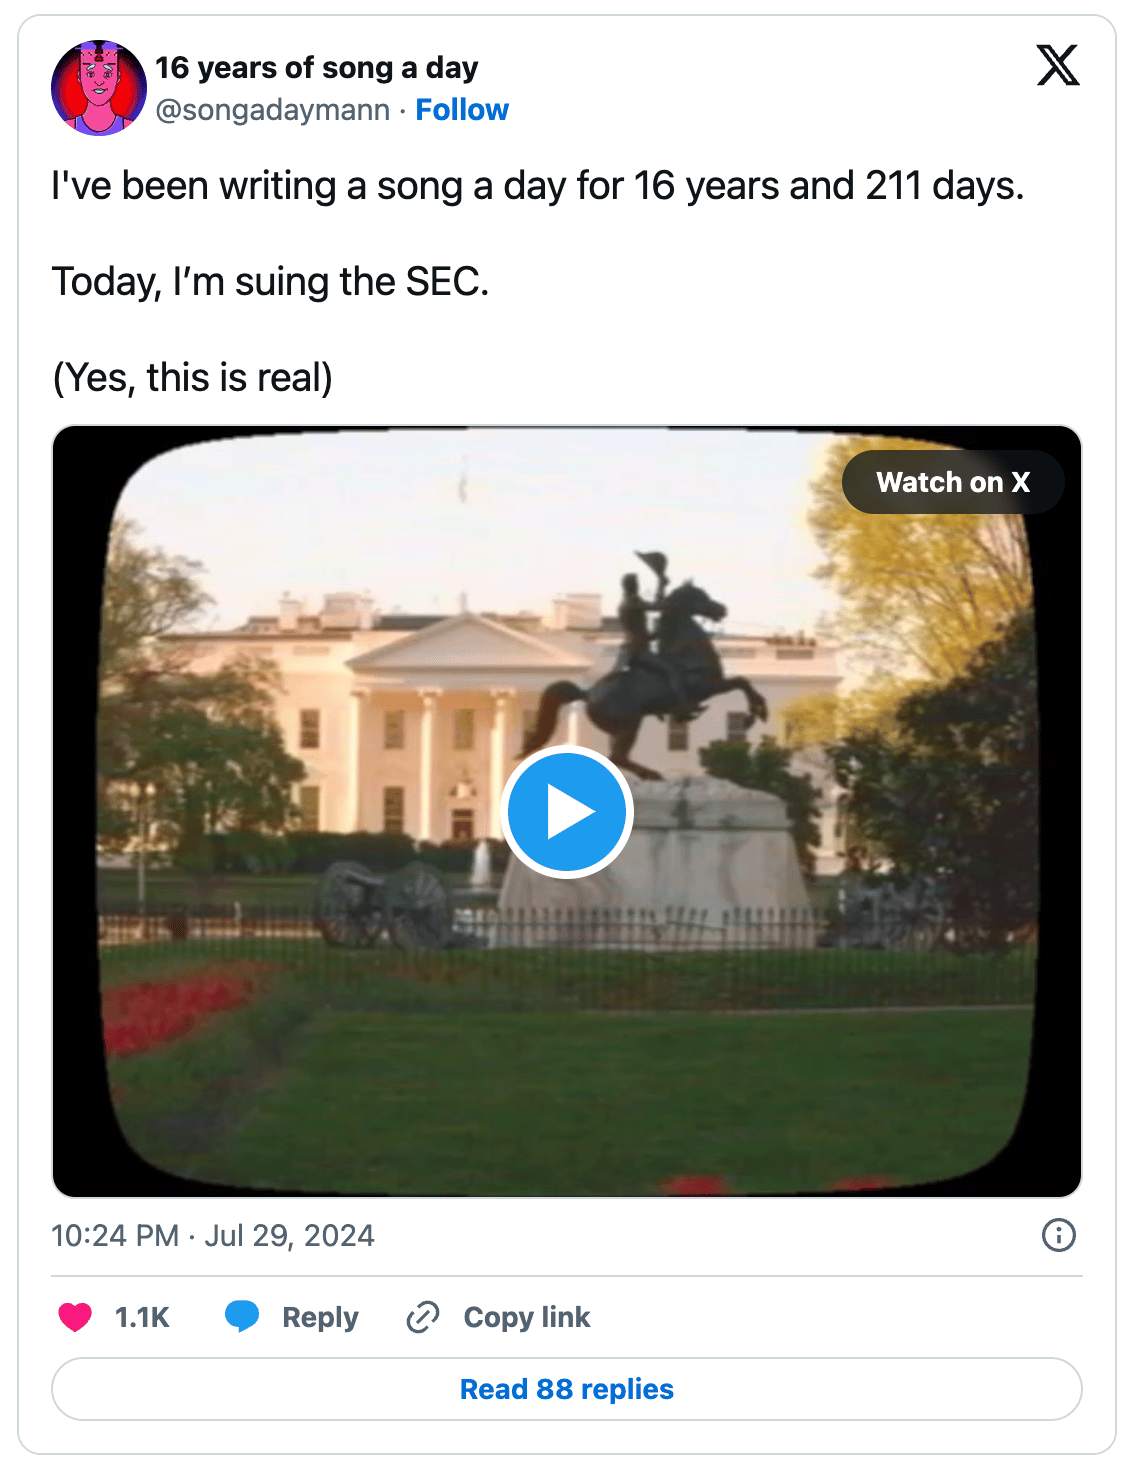Click the "Today, I'm suing the SEC." text
The width and height of the screenshot is (1138, 1472).
270,282
